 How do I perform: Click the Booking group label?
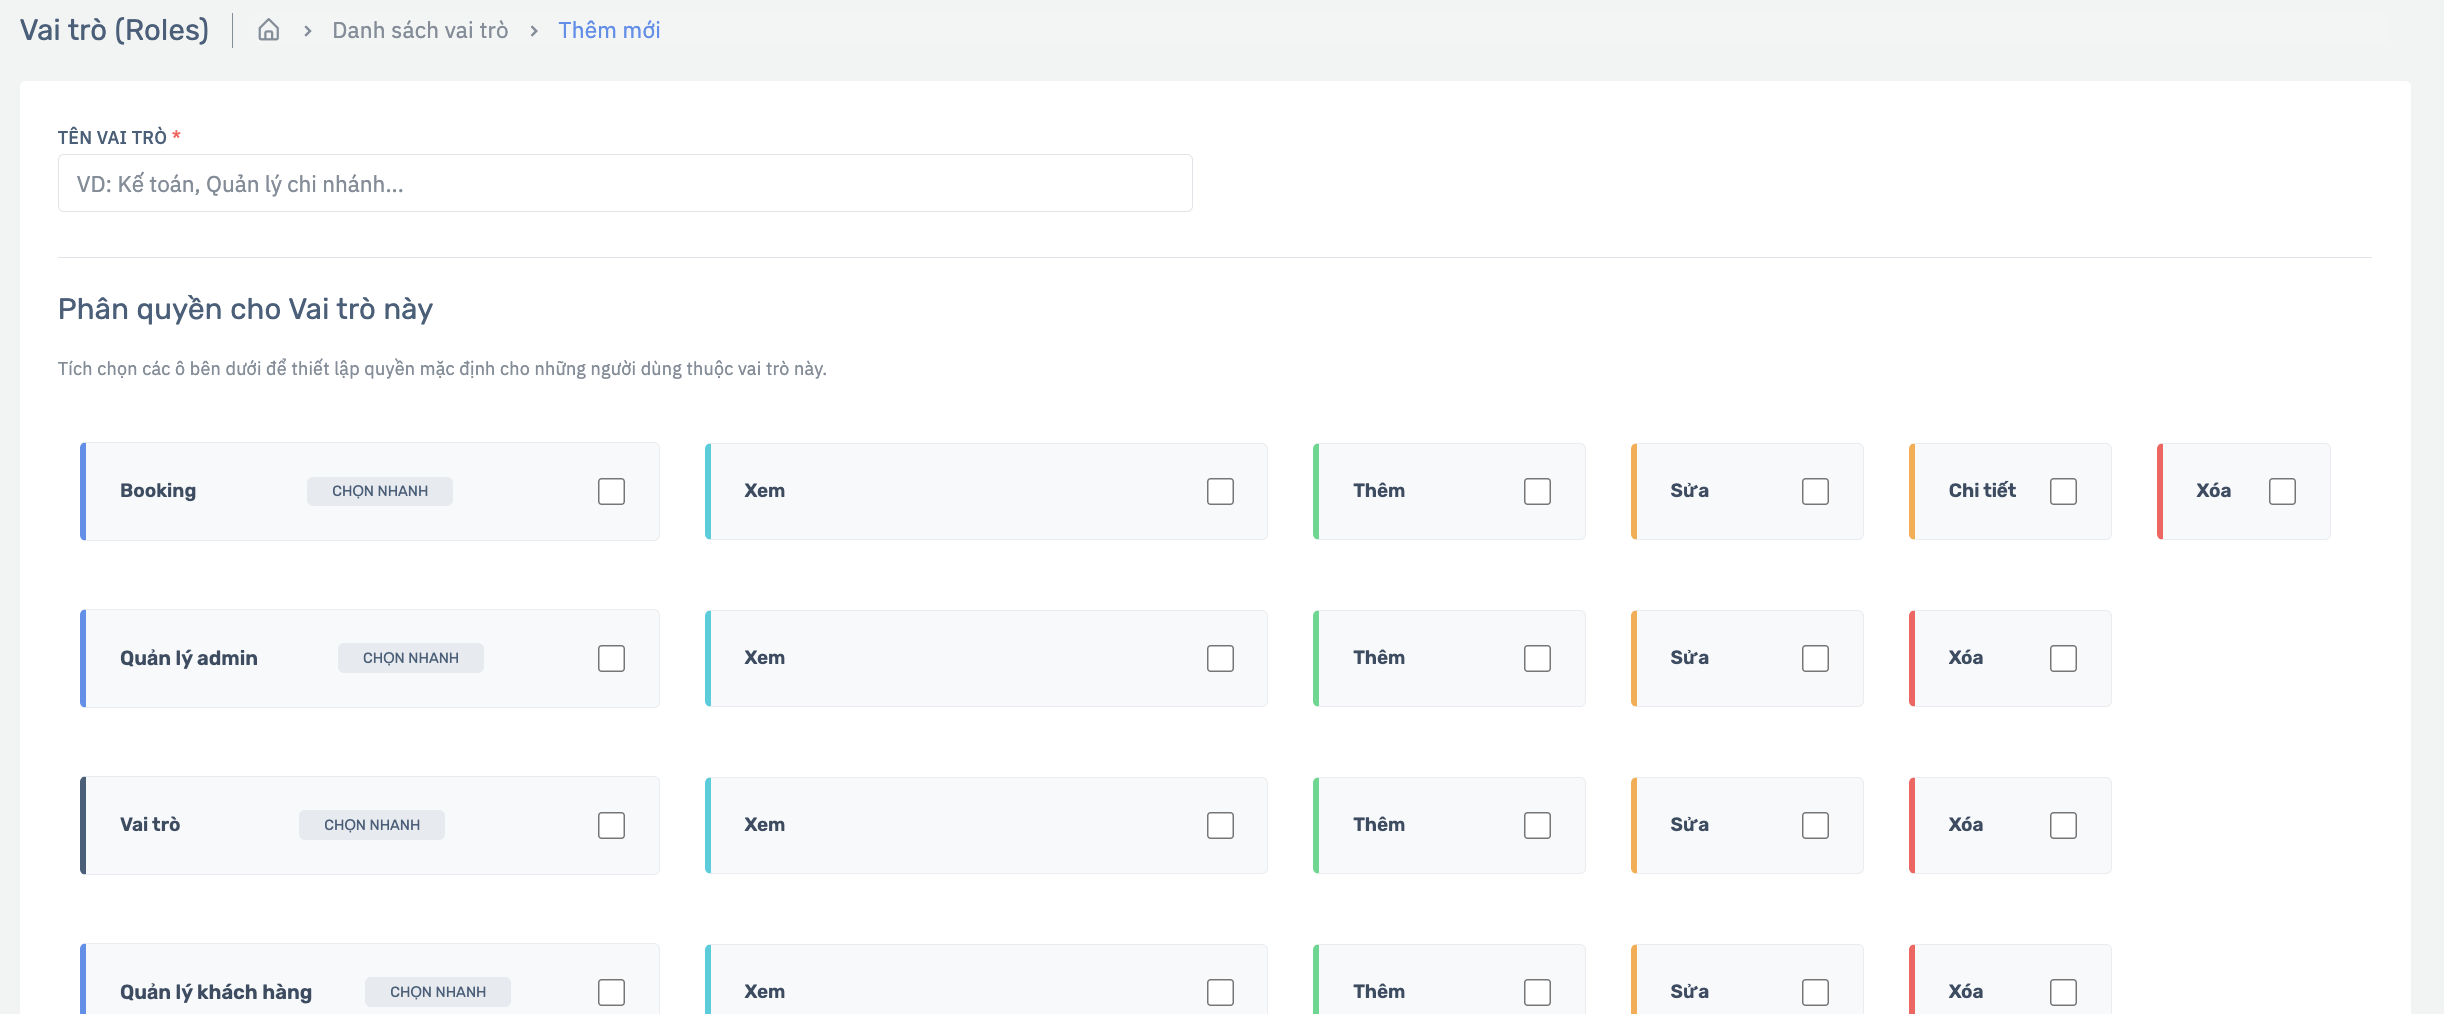(158, 491)
